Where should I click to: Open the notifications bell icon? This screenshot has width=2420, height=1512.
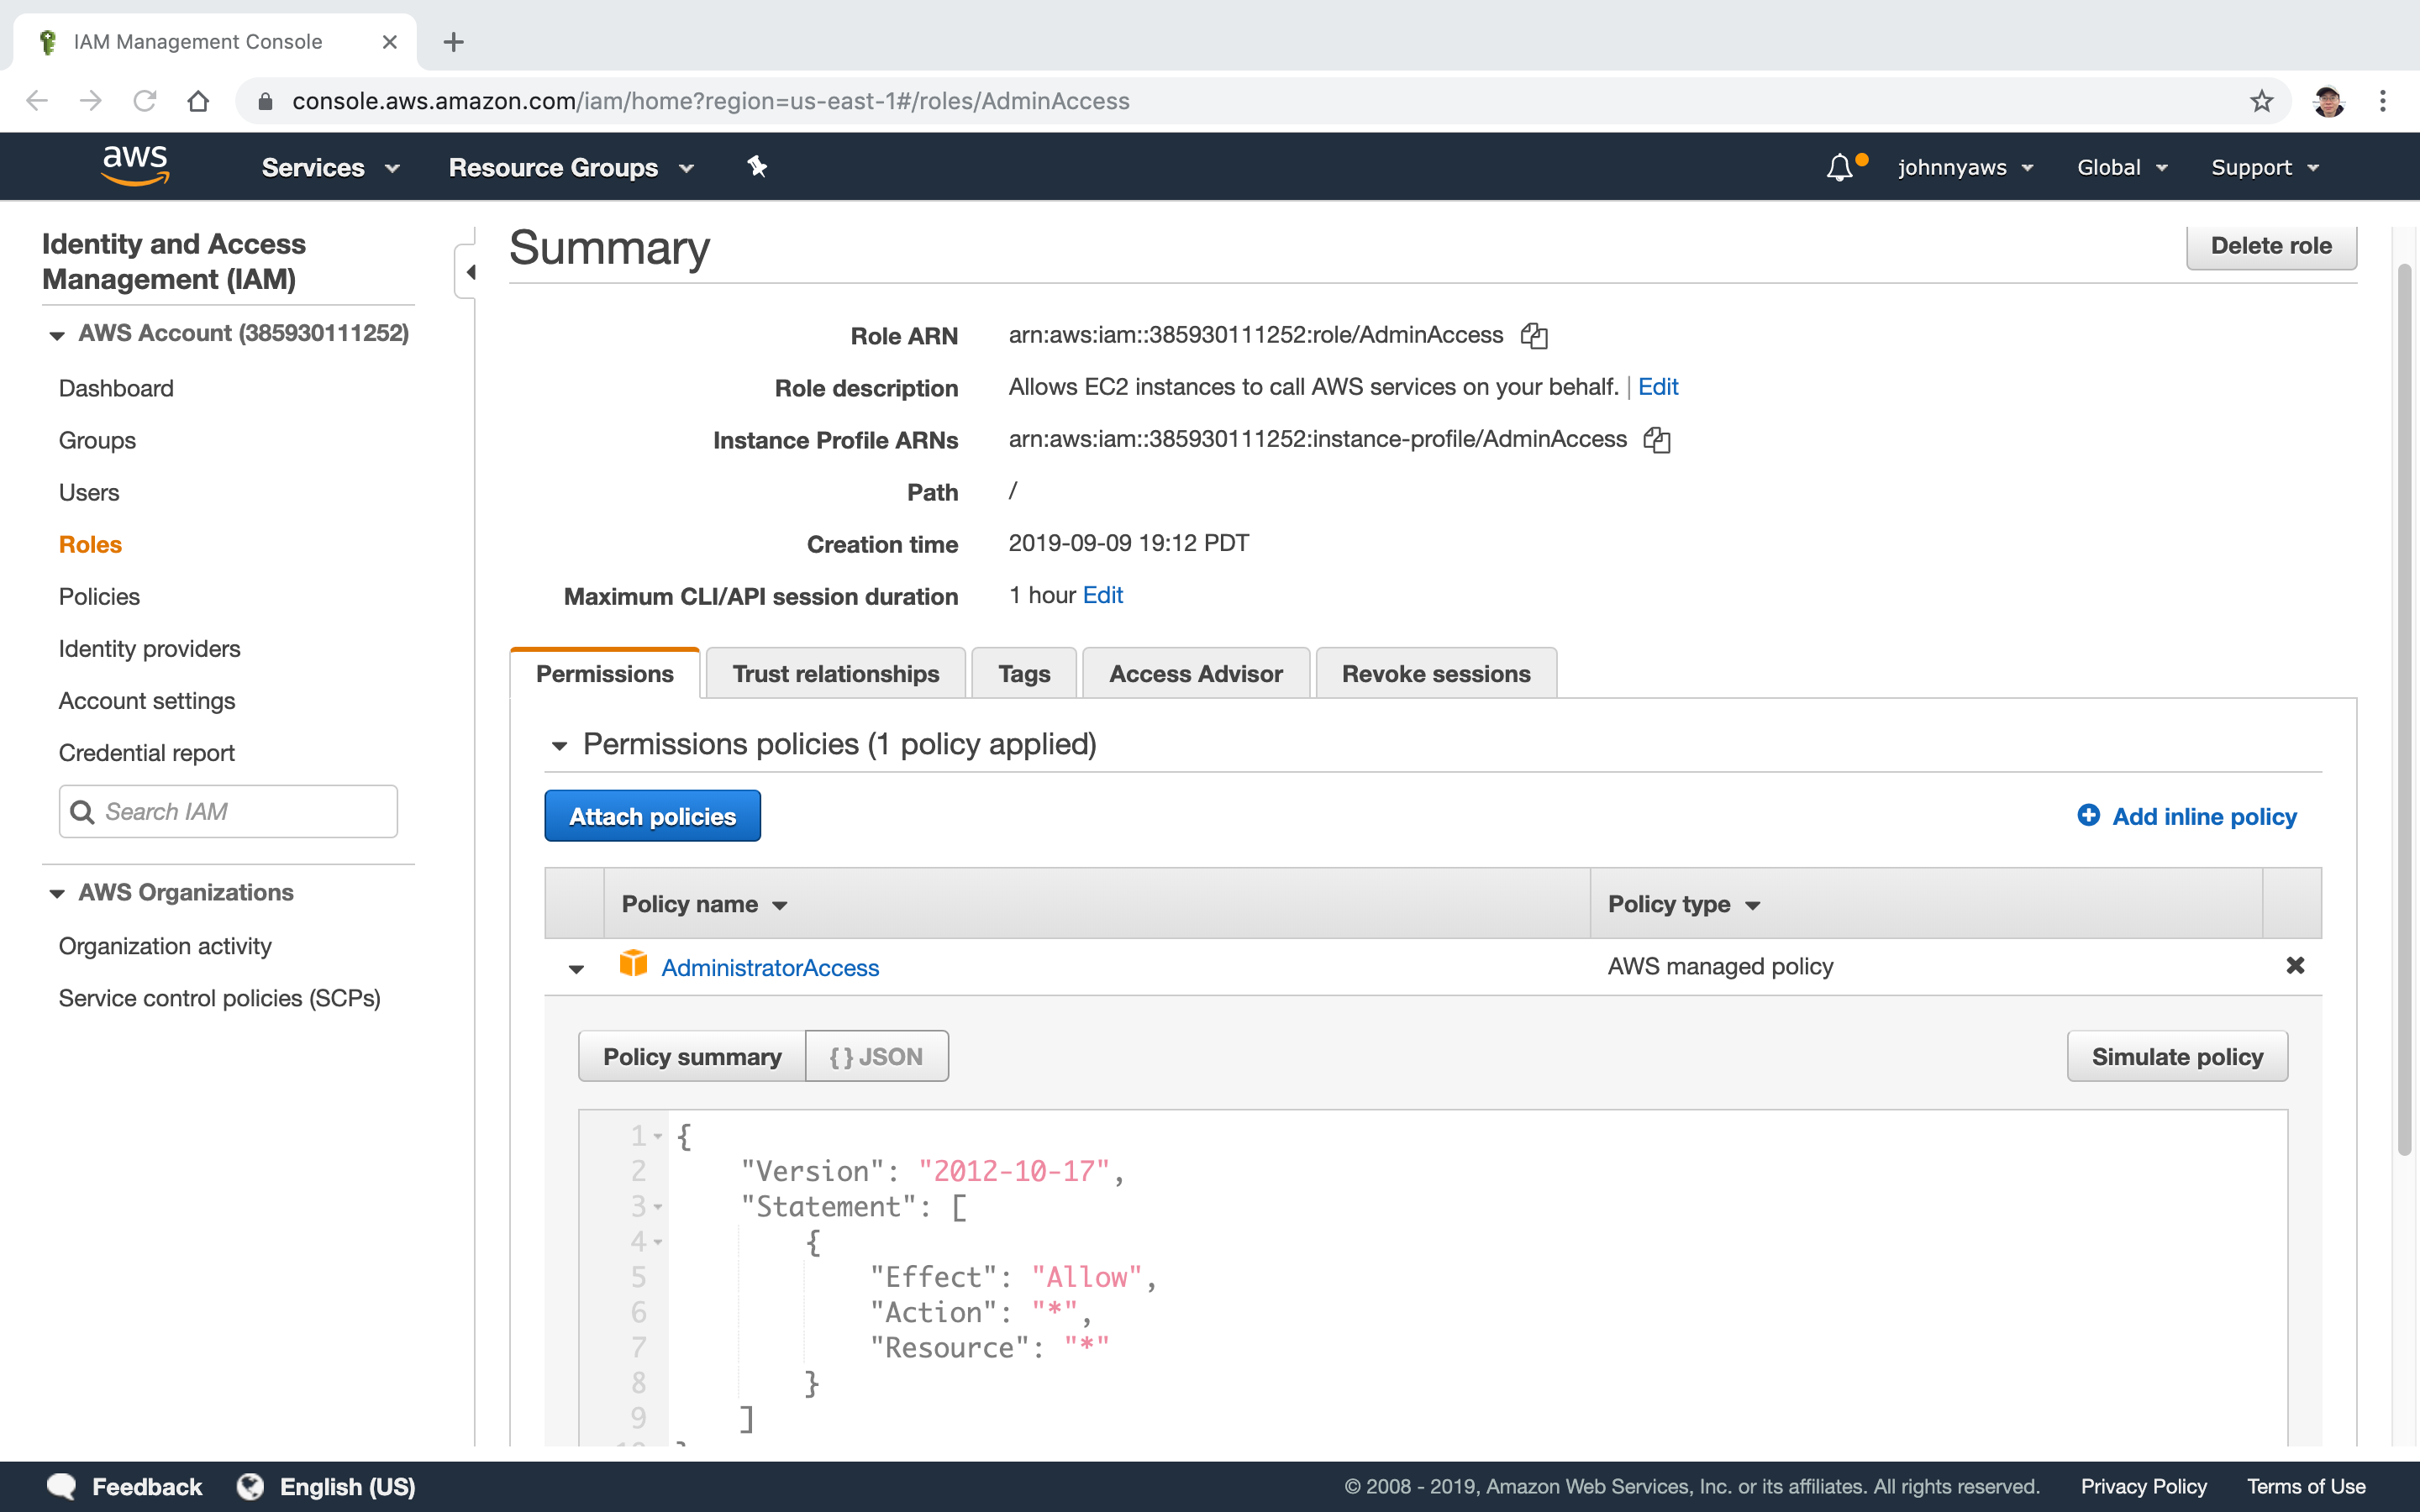click(x=1840, y=167)
